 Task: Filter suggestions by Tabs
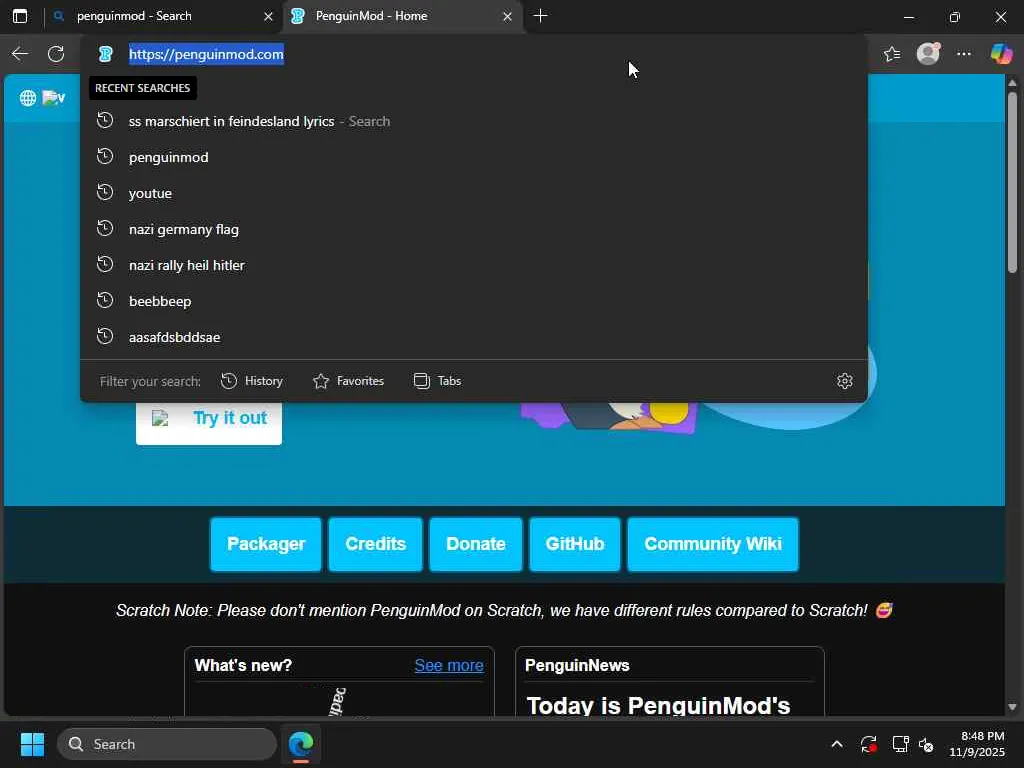point(438,381)
